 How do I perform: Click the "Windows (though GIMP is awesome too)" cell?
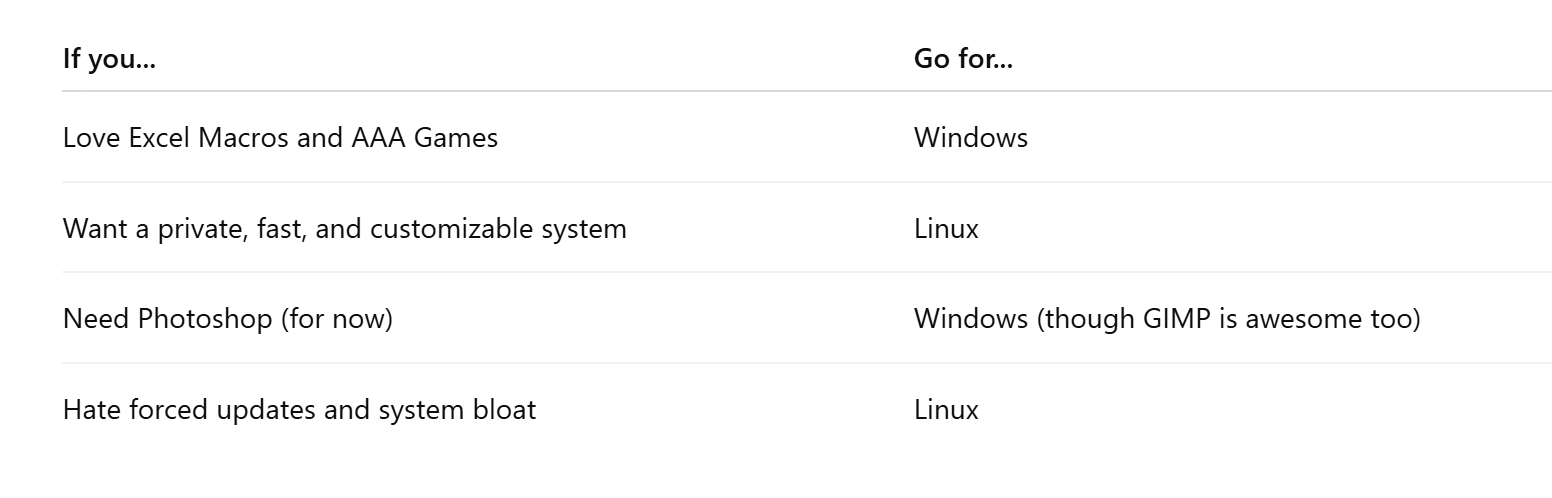pos(1167,319)
